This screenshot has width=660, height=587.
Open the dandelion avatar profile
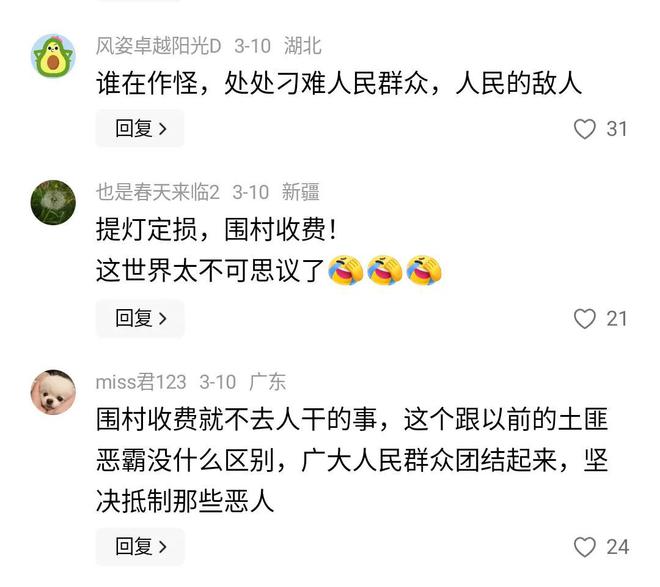click(53, 202)
